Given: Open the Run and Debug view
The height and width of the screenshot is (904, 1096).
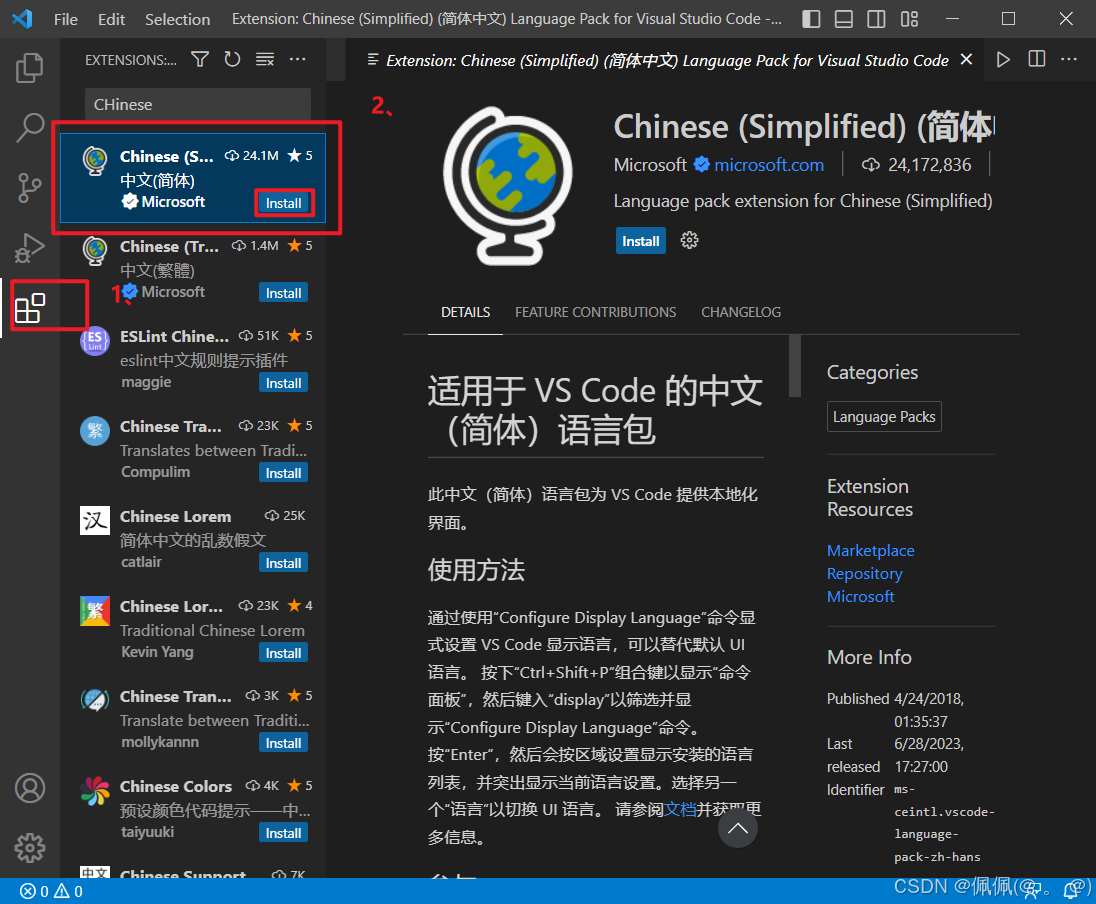Looking at the screenshot, I should [29, 247].
